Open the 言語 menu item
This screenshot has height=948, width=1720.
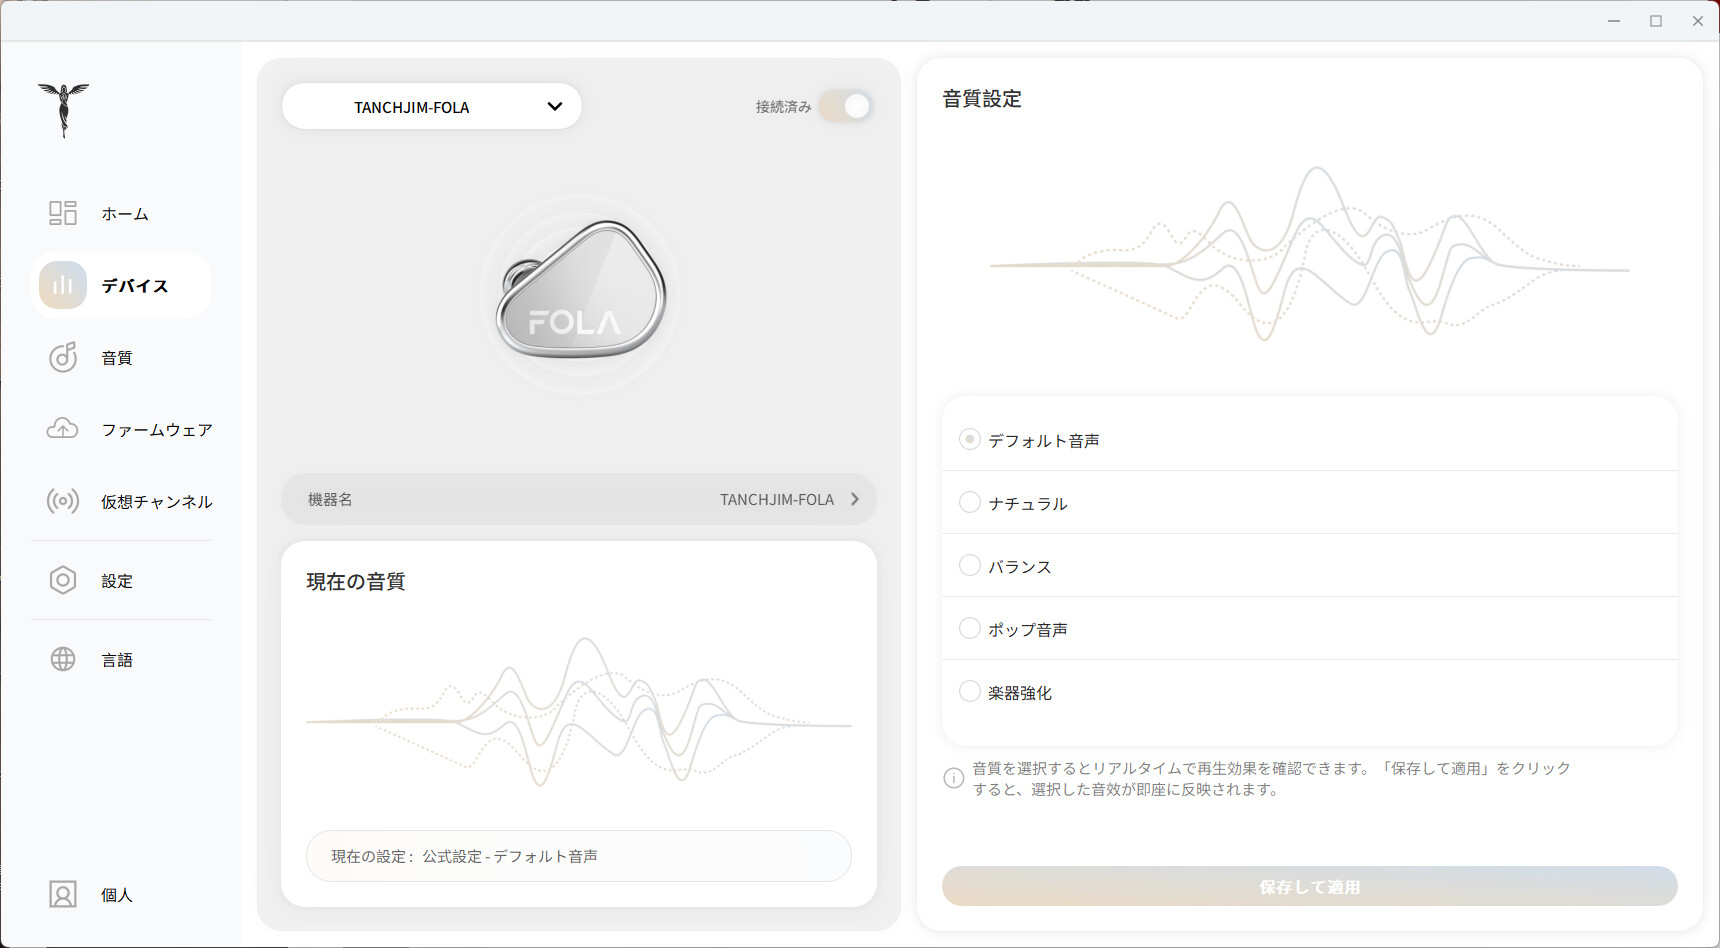[117, 660]
